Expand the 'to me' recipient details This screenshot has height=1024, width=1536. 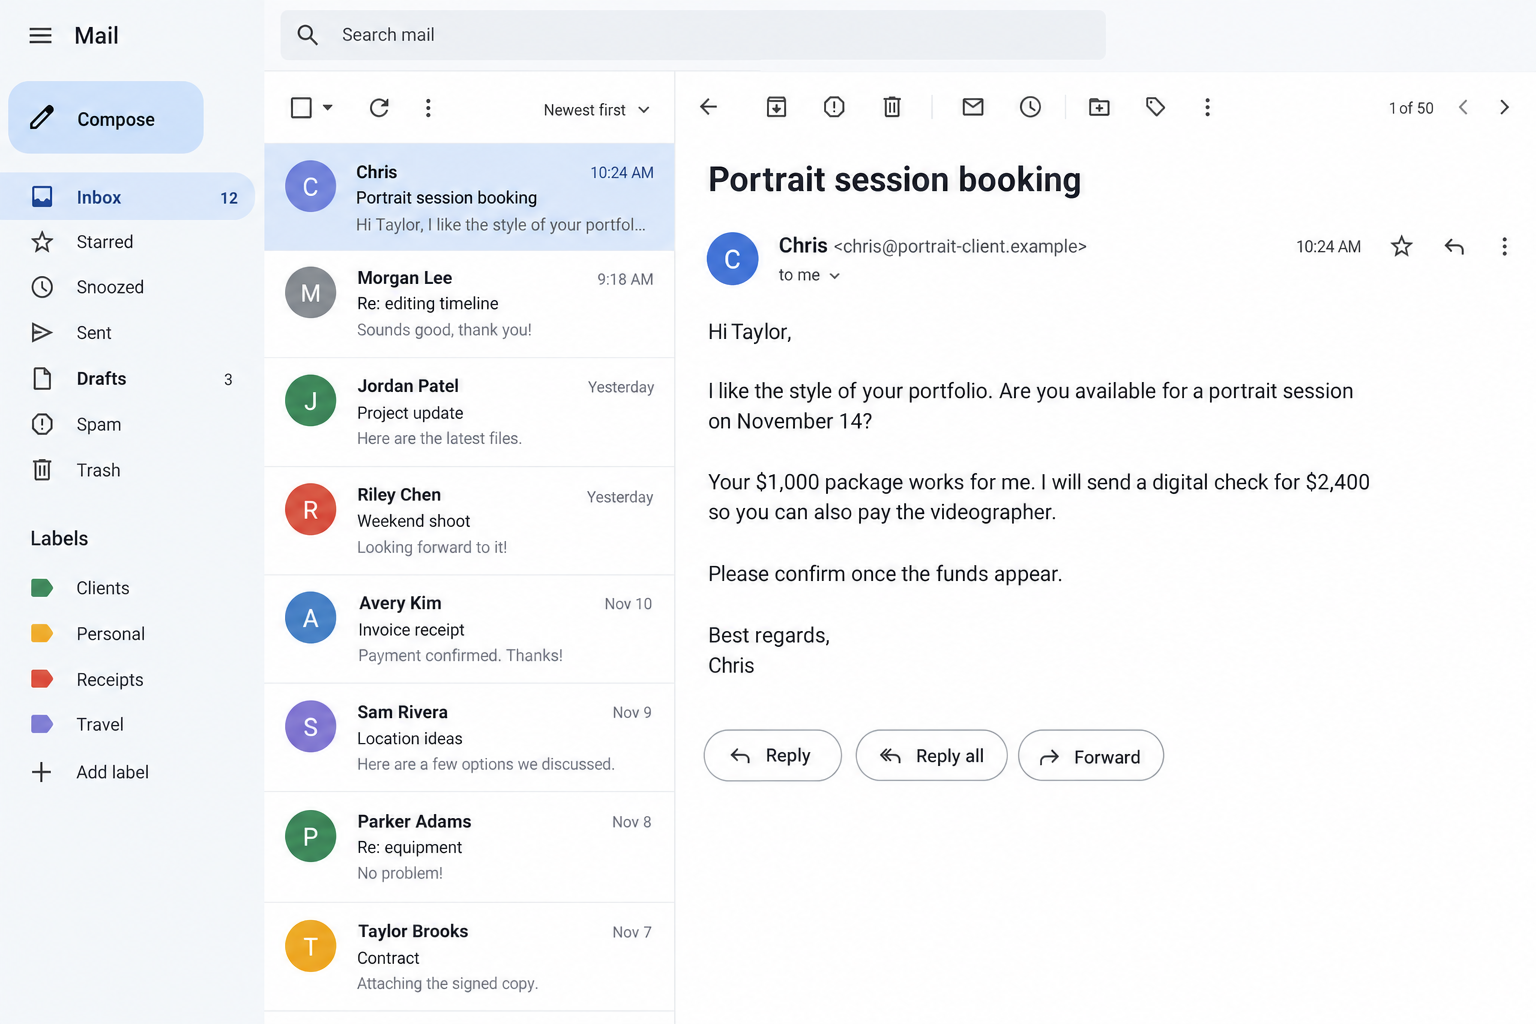click(x=809, y=275)
